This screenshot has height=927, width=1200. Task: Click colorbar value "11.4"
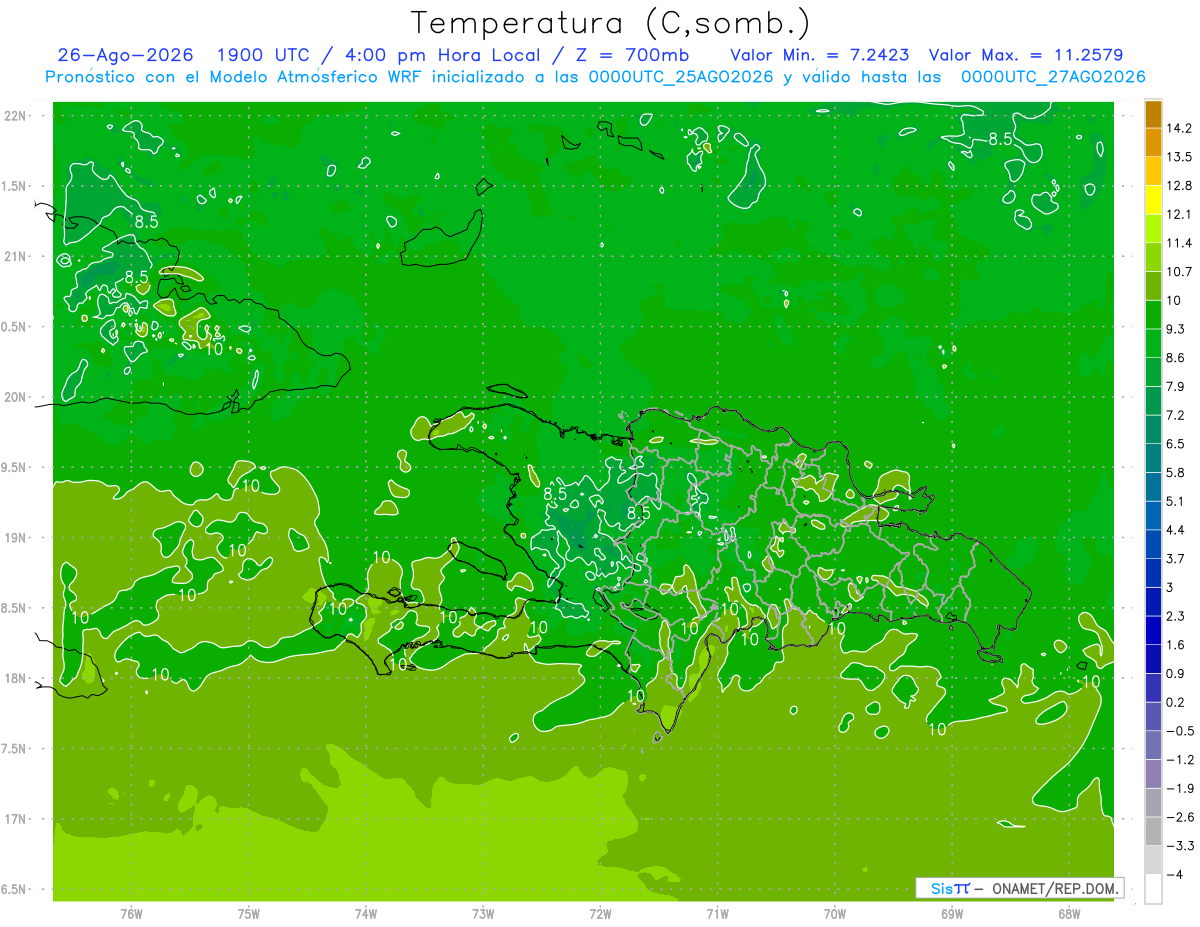coord(1179,243)
